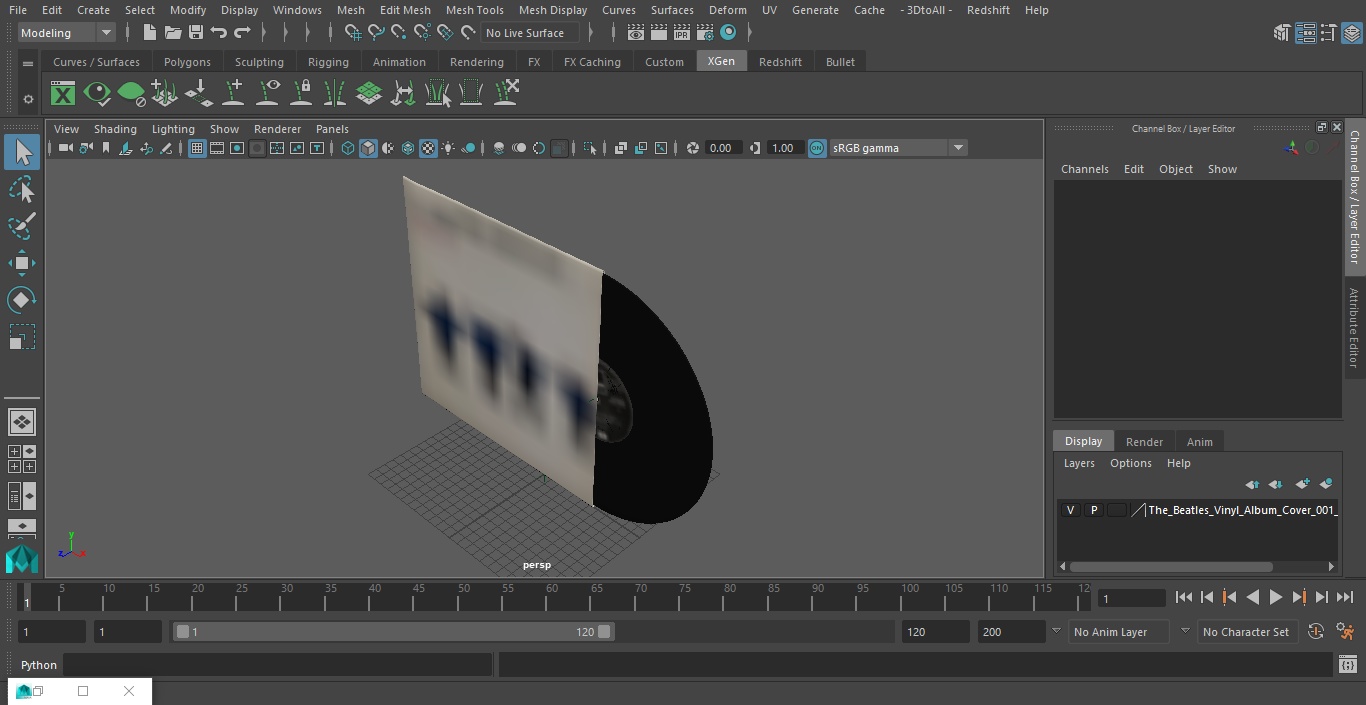Toggle isolate select in viewport

coord(590,148)
